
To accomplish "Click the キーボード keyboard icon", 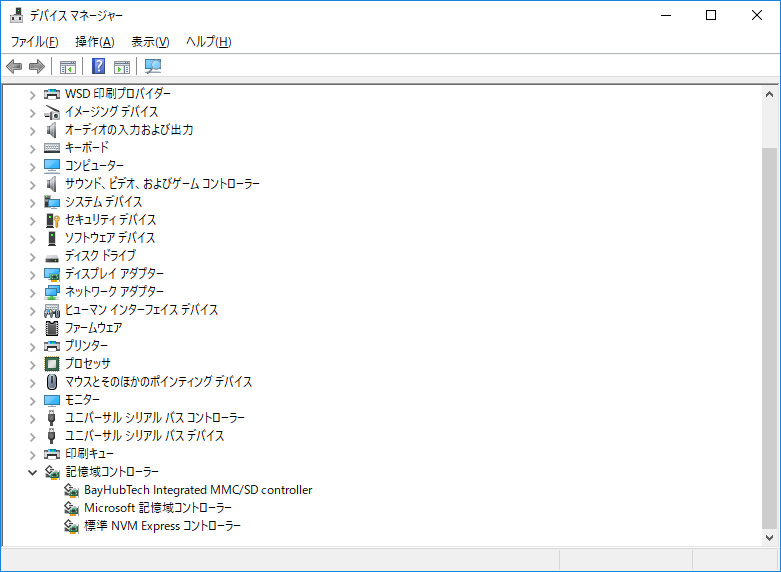I will pos(52,148).
